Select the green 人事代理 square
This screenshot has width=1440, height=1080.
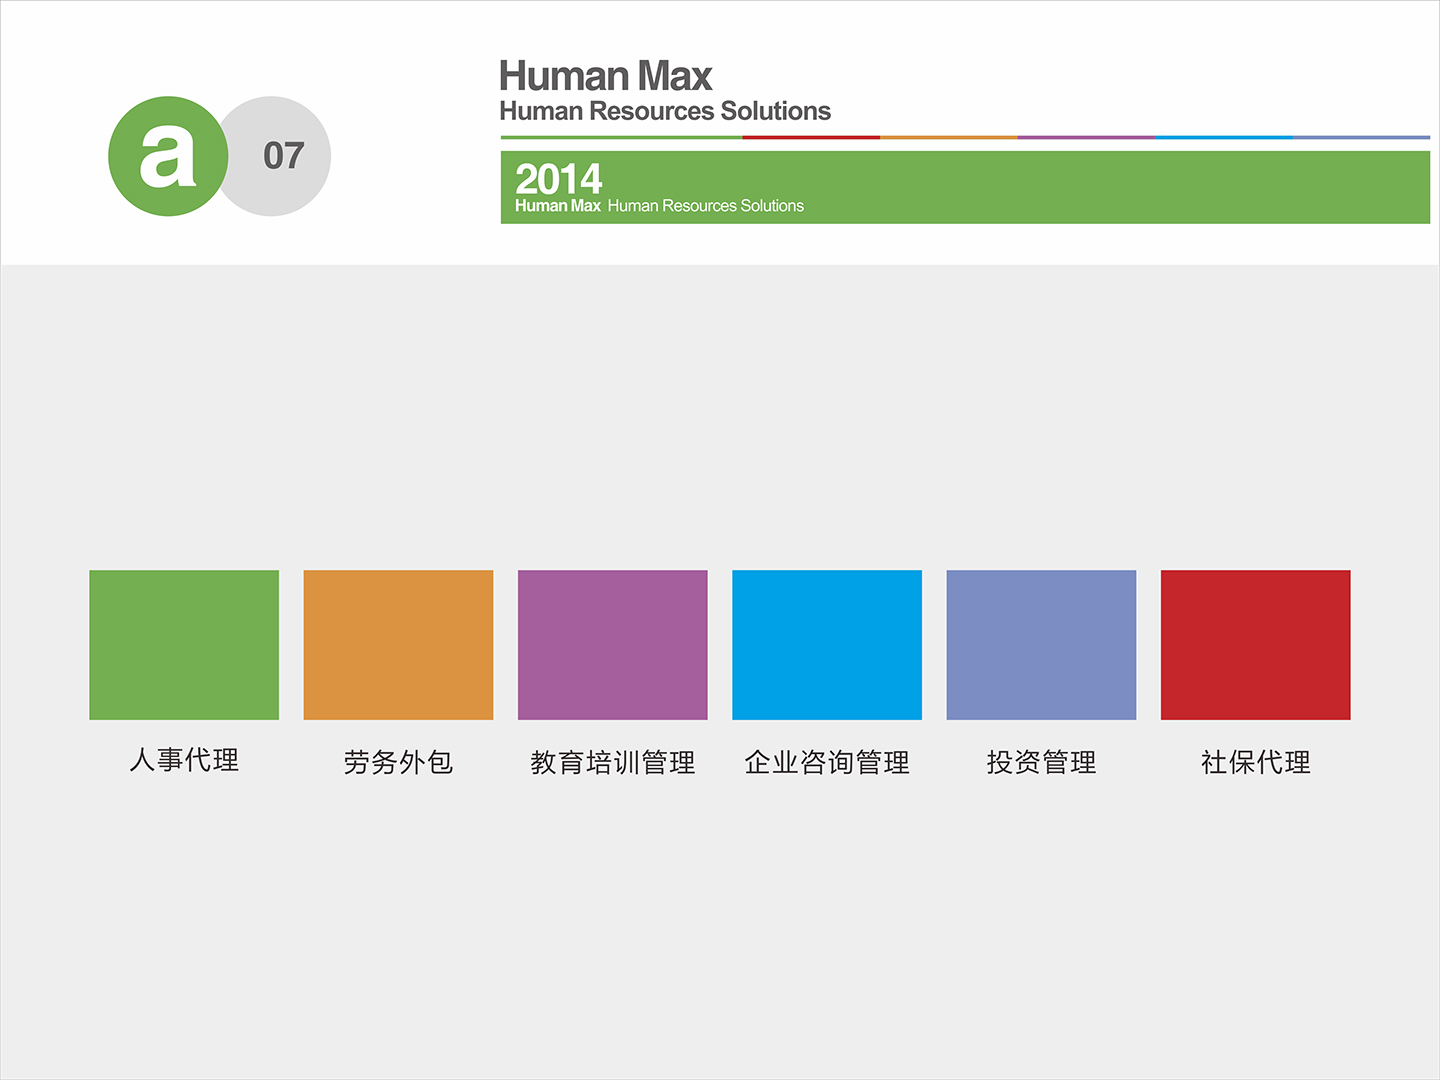[x=184, y=645]
